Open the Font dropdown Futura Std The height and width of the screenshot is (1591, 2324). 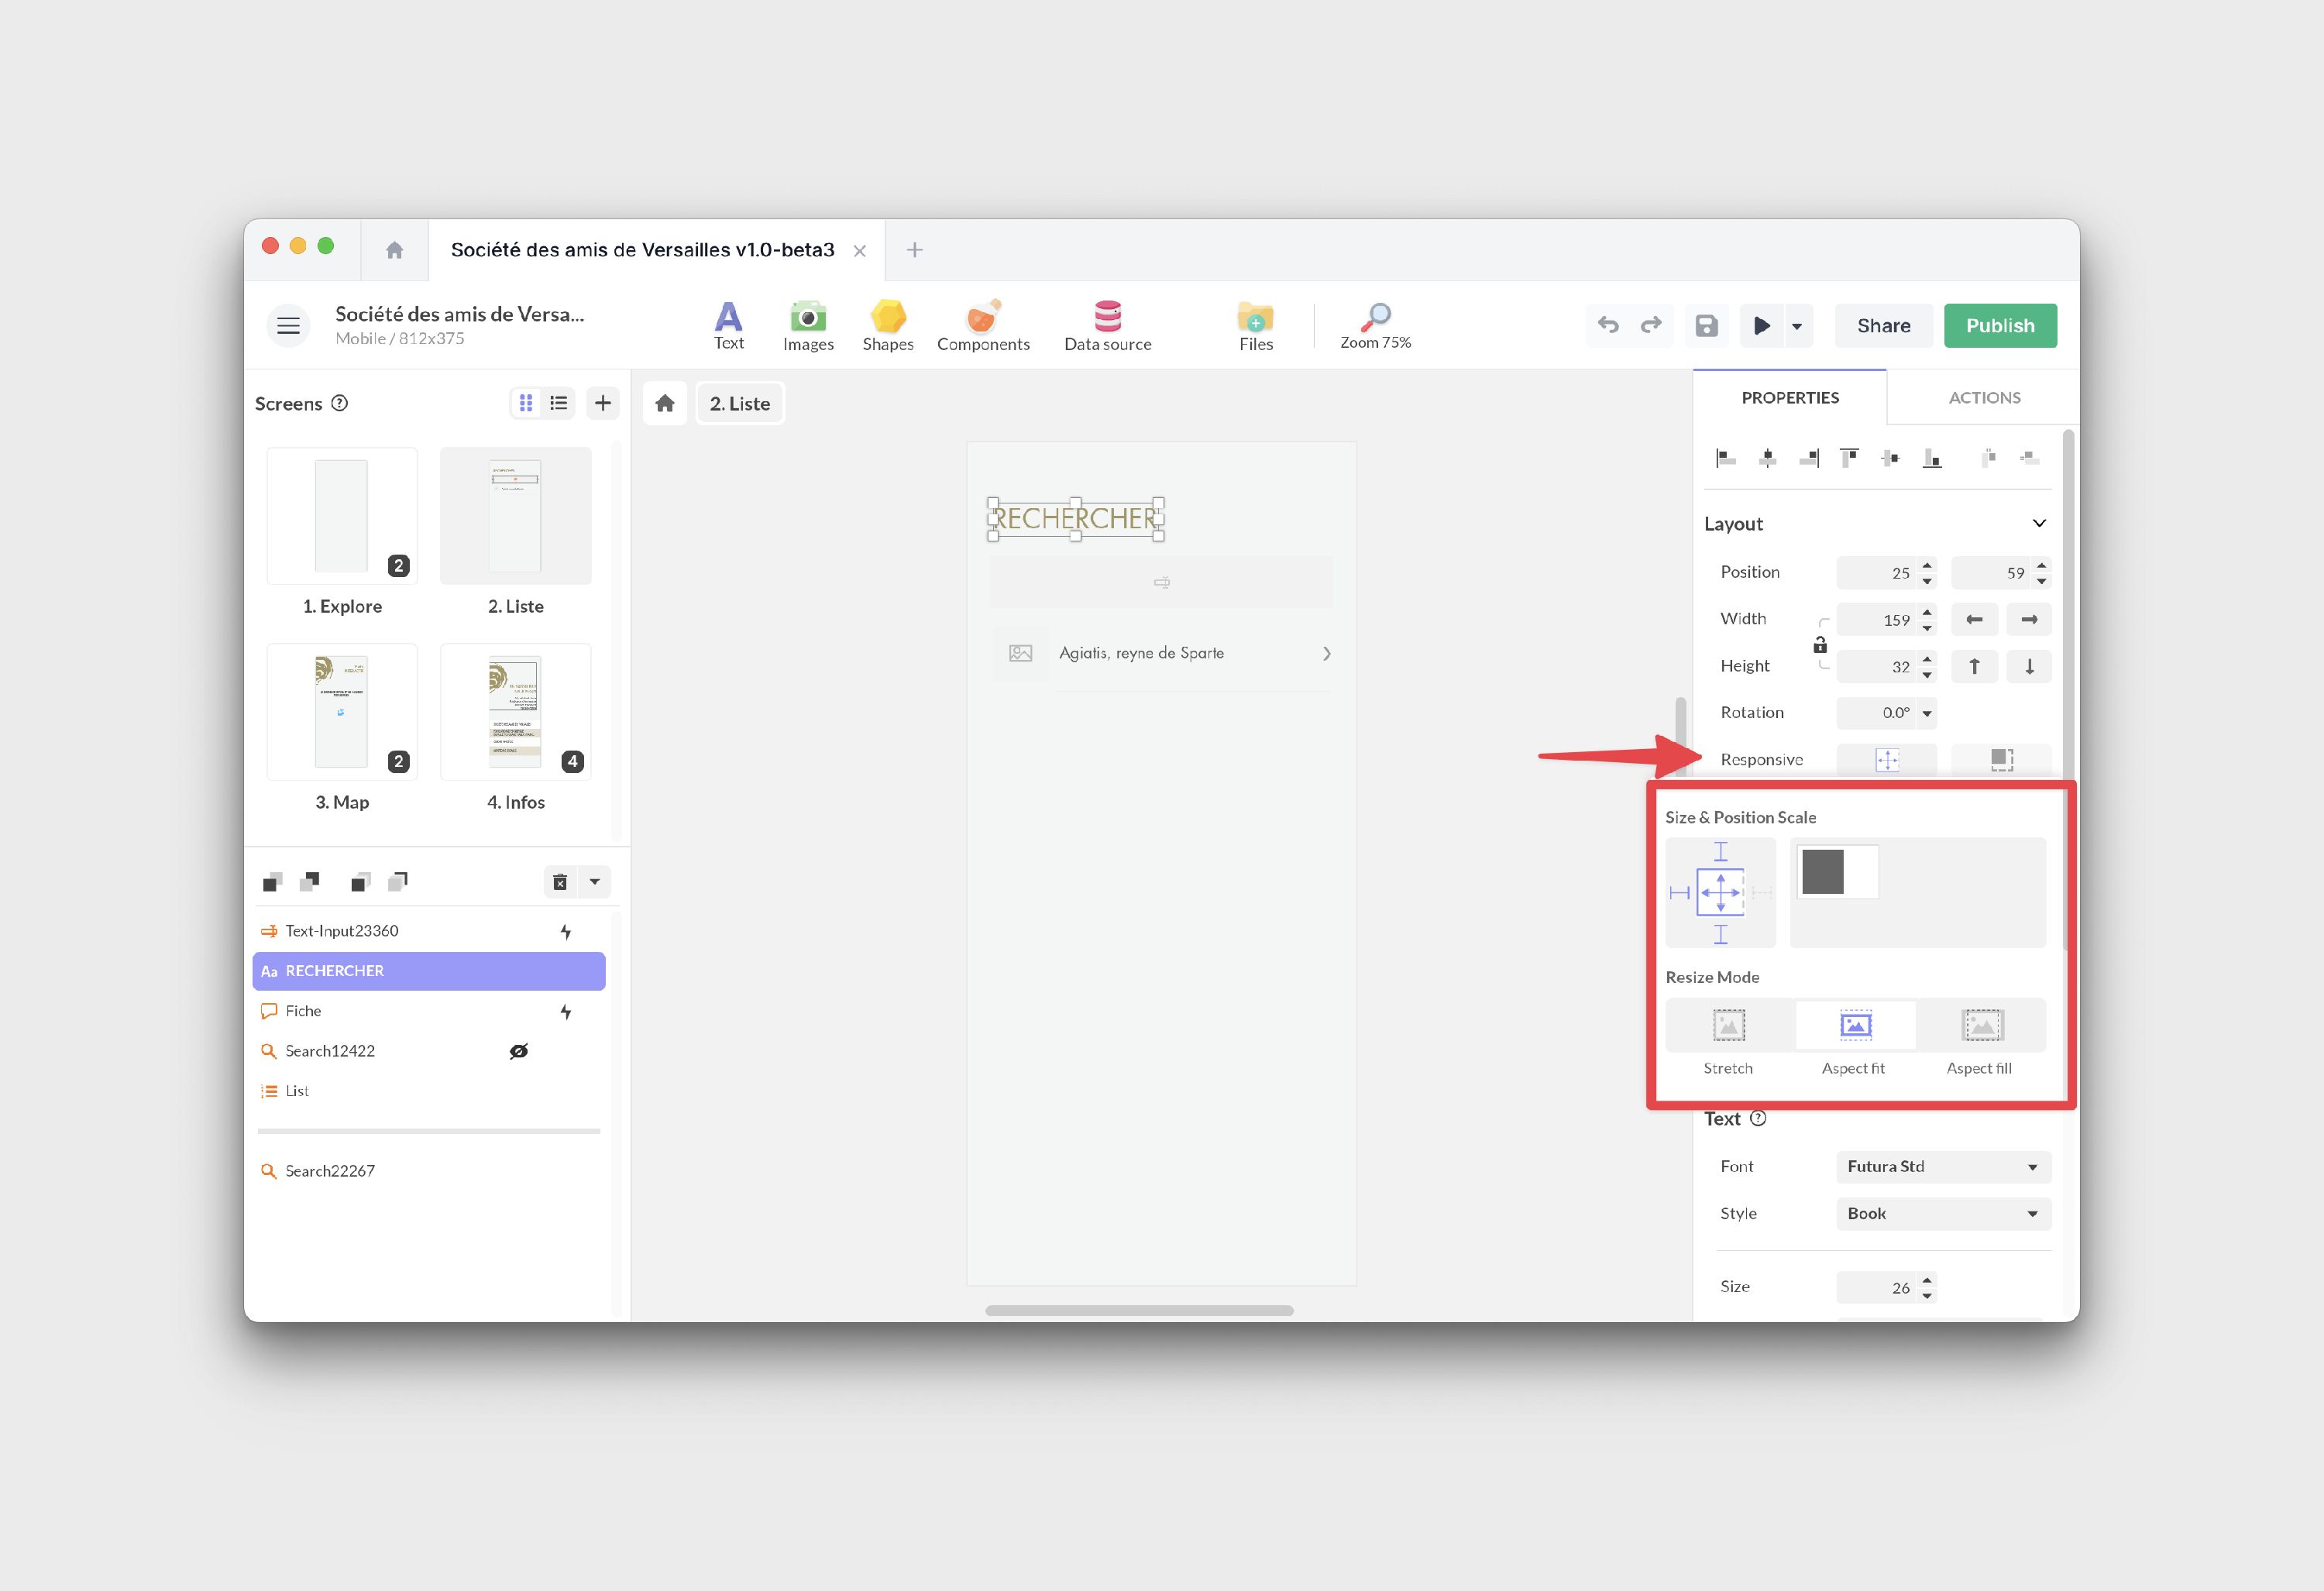pos(1942,1167)
